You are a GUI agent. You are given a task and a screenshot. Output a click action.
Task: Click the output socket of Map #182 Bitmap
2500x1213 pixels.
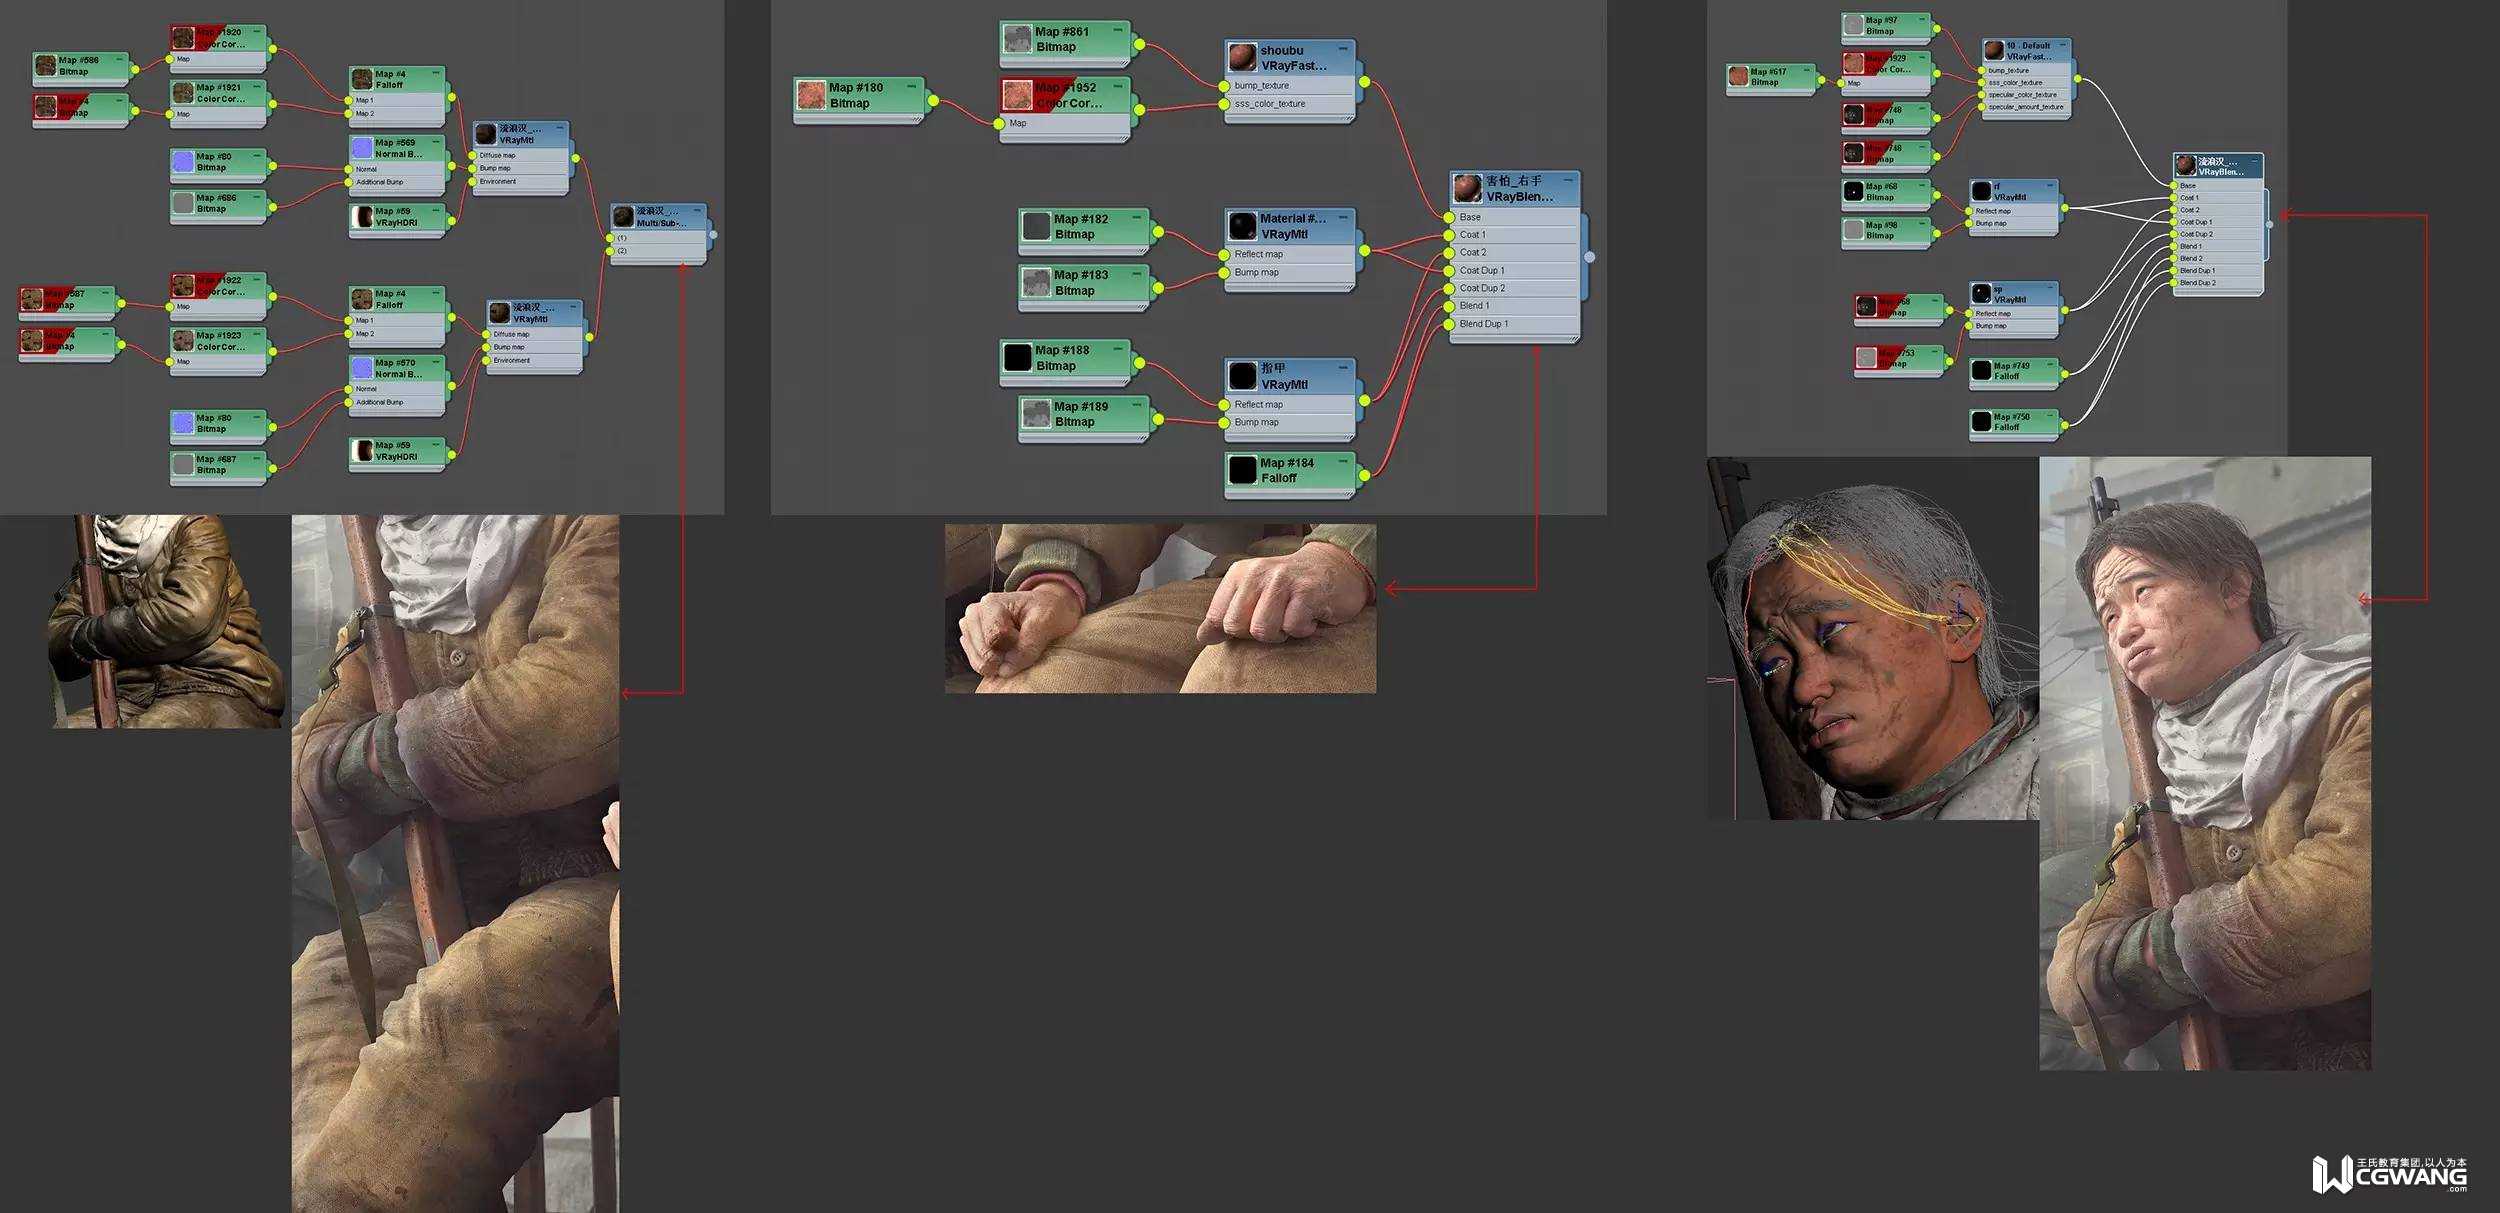(1158, 232)
